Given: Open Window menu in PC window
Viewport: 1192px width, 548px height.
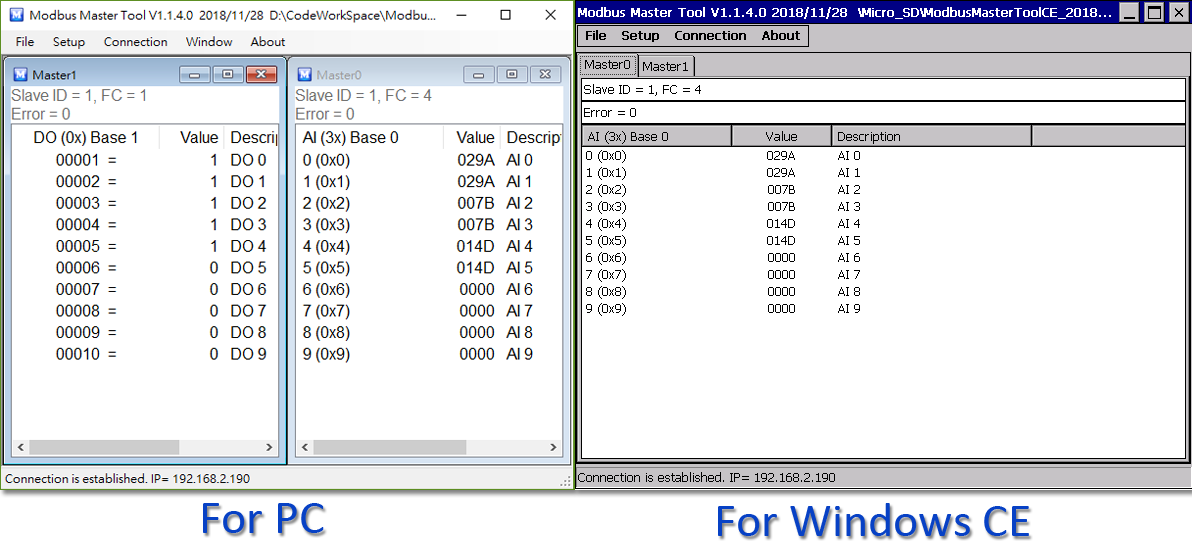Looking at the screenshot, I should (x=209, y=42).
